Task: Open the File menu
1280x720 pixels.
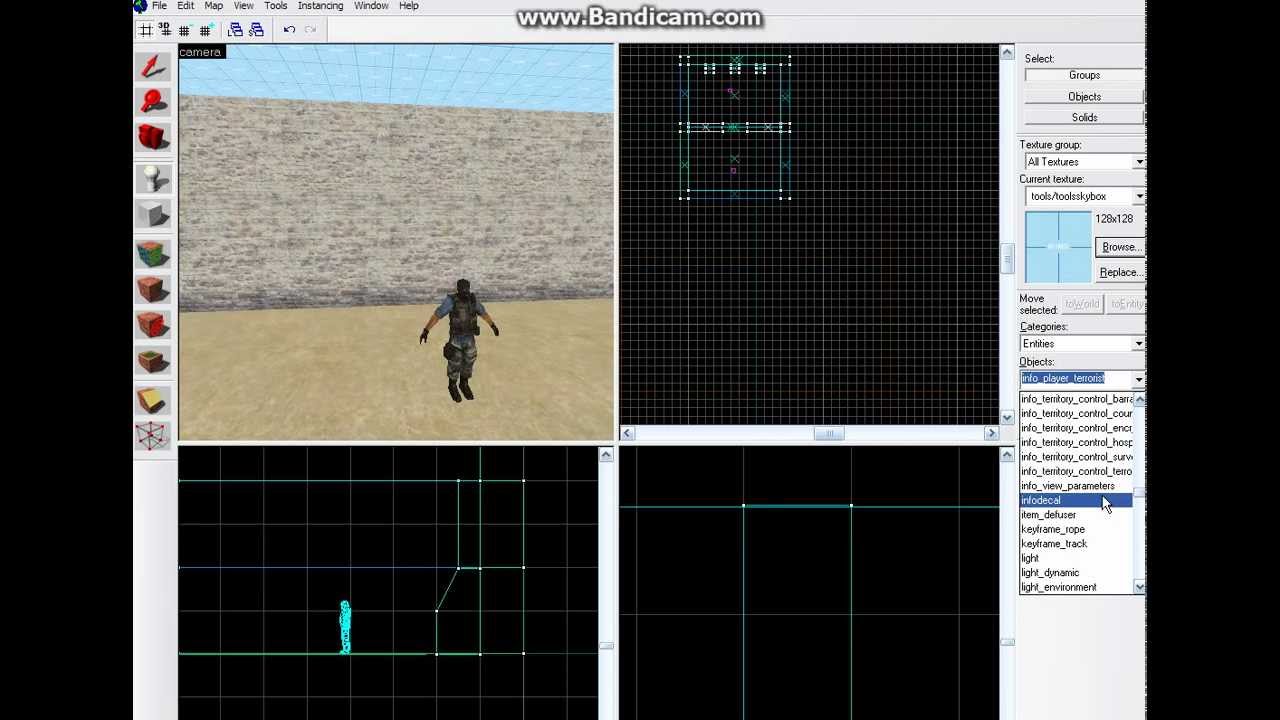Action: [159, 6]
